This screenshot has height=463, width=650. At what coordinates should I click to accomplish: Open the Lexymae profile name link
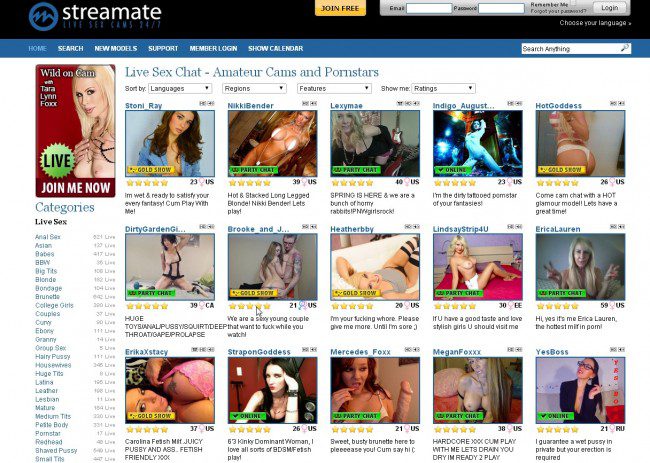[x=346, y=106]
